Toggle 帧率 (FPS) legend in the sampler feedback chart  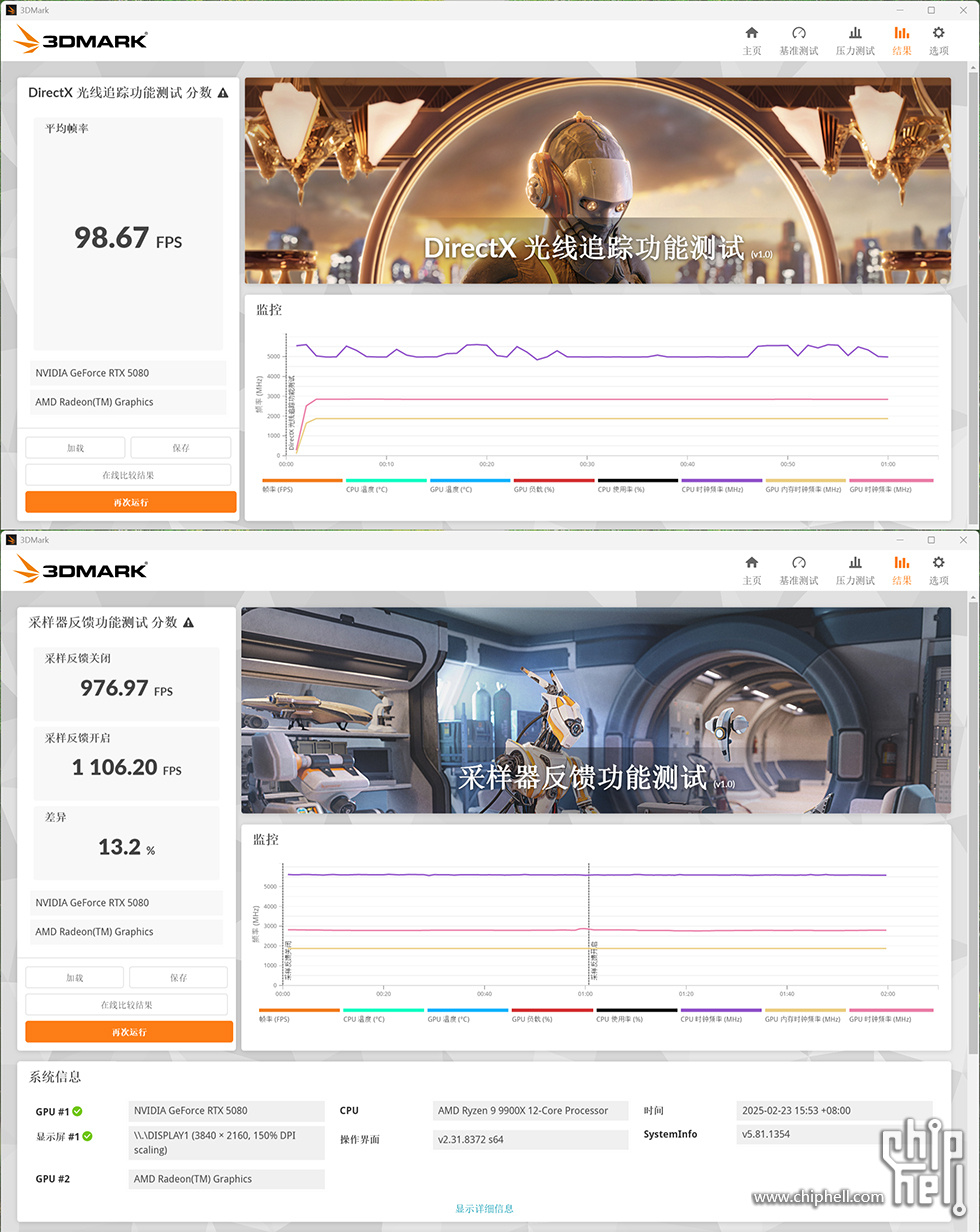pos(300,1015)
